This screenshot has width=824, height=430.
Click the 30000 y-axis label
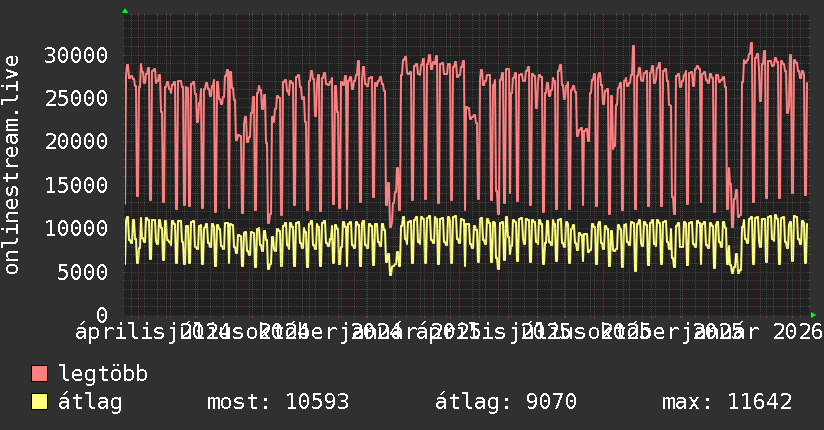coord(78,55)
